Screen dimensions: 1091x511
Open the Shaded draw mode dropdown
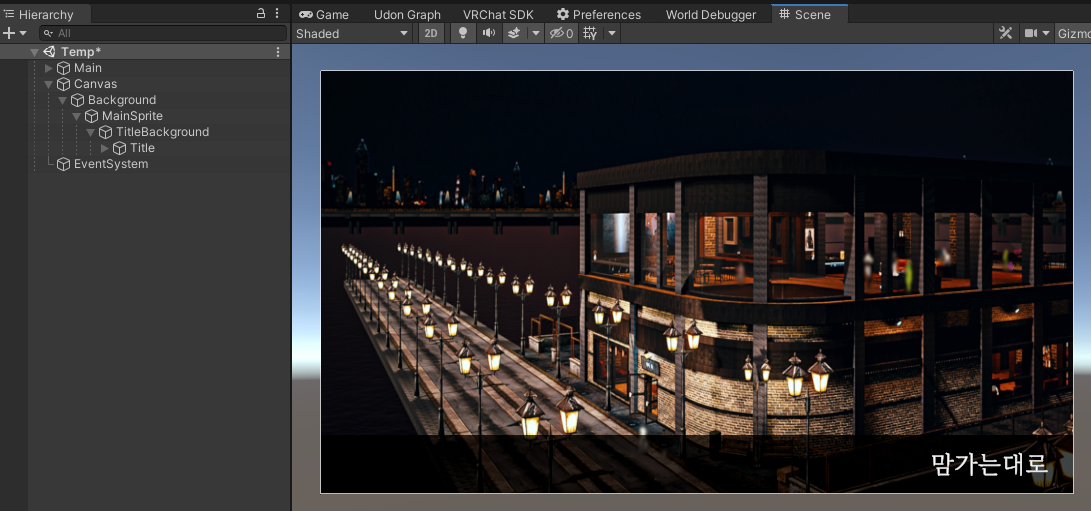[353, 33]
